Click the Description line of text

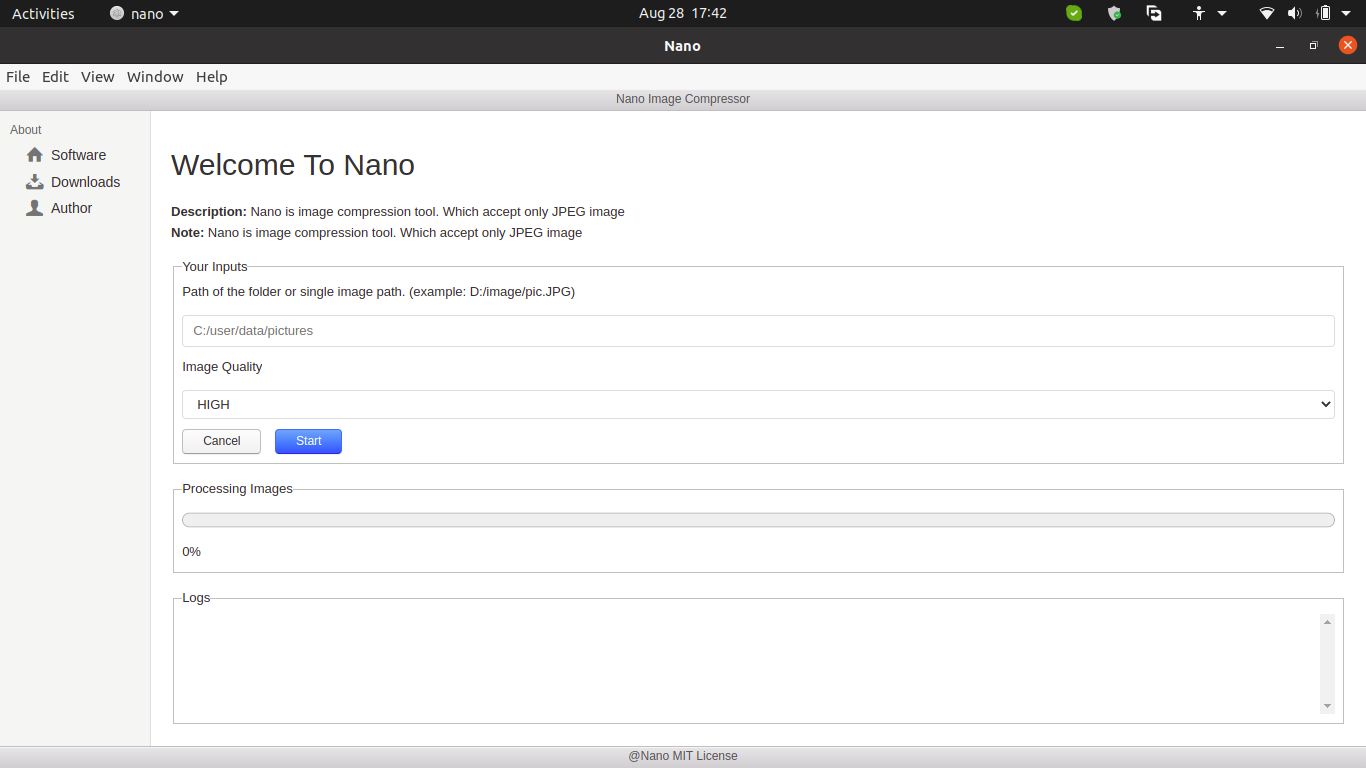click(398, 212)
